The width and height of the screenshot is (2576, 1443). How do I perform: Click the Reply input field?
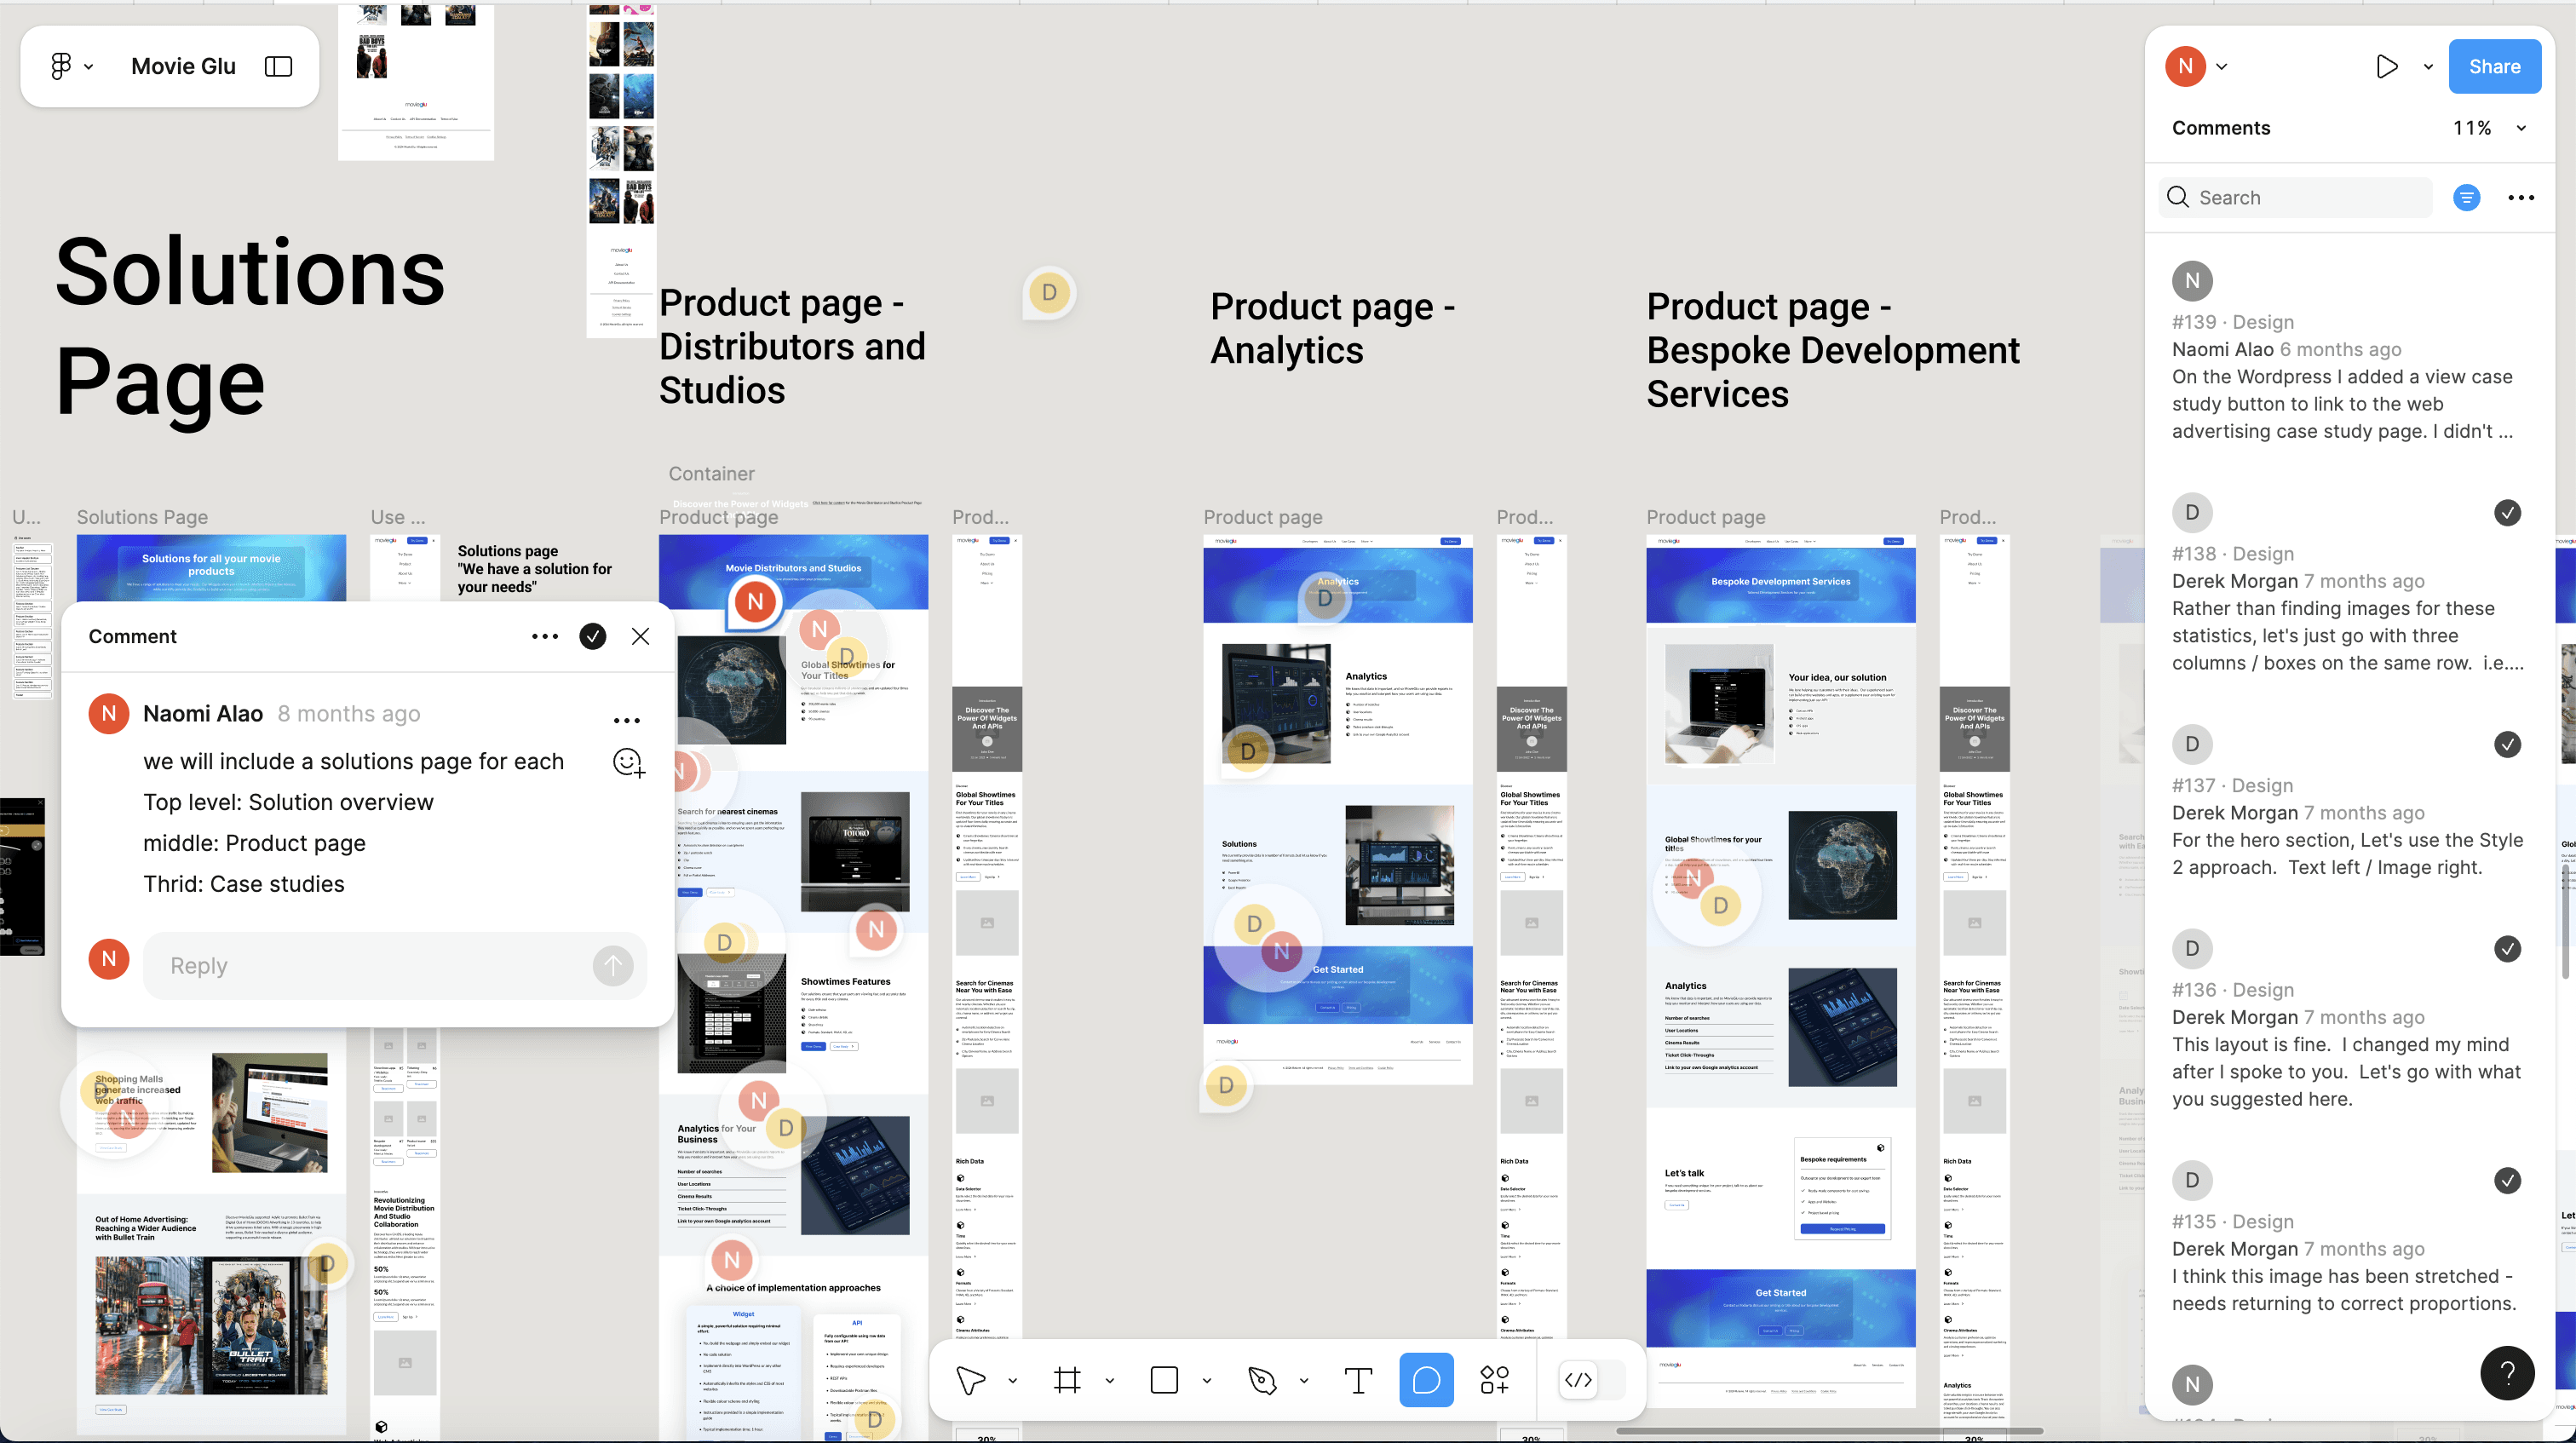point(375,965)
